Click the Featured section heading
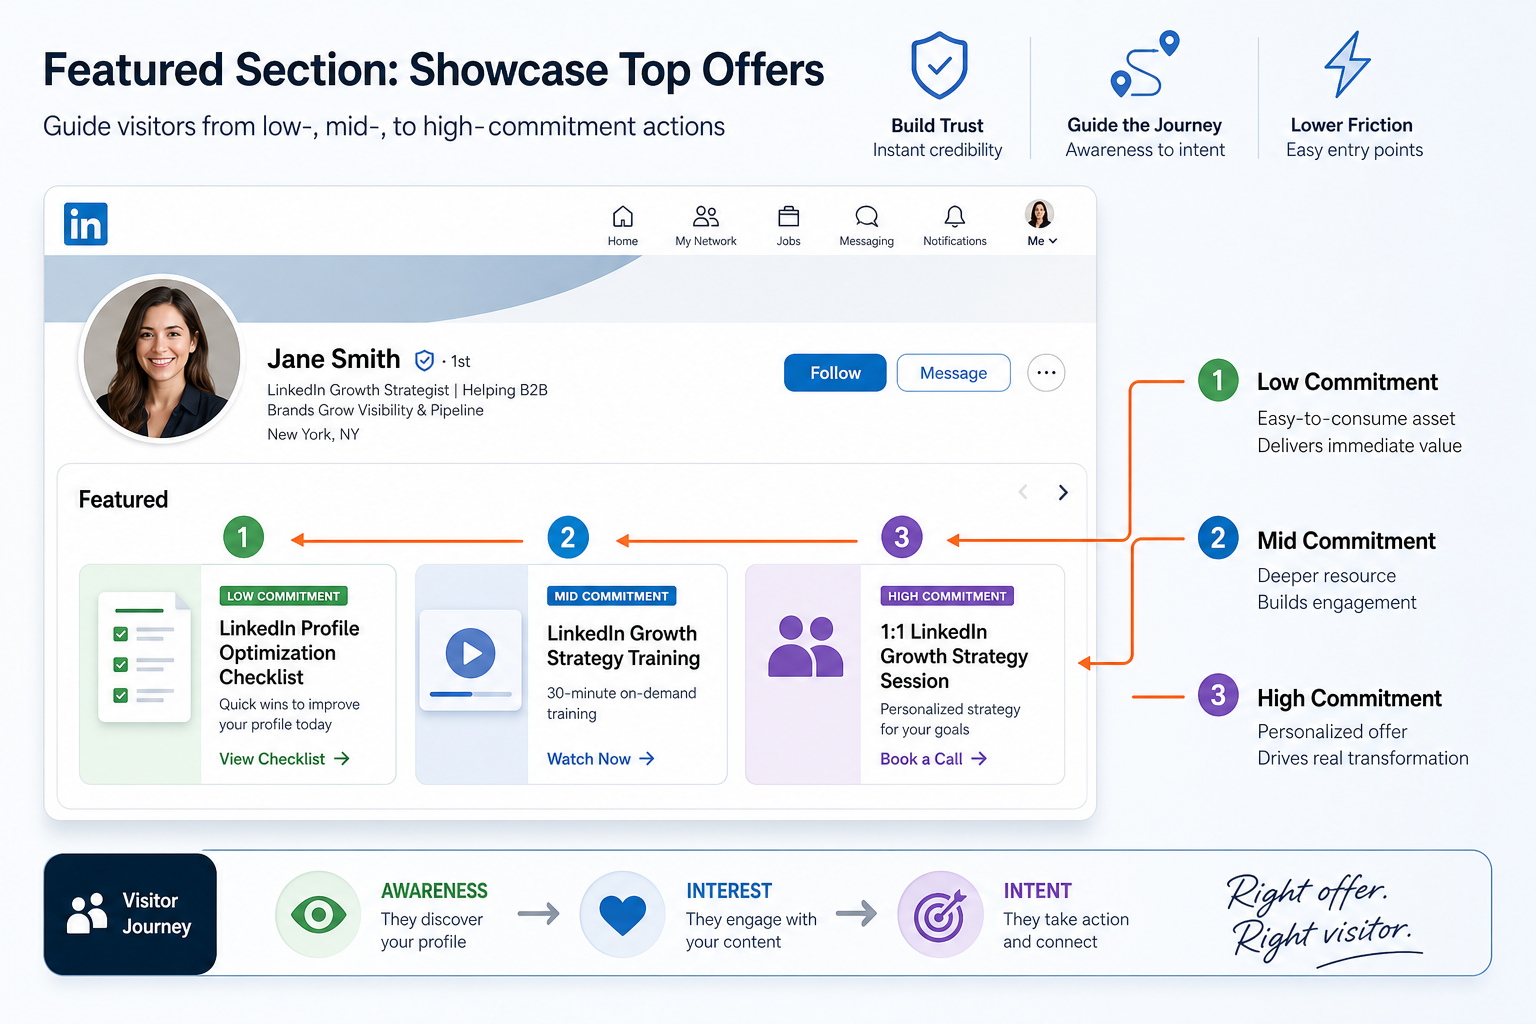 123,499
